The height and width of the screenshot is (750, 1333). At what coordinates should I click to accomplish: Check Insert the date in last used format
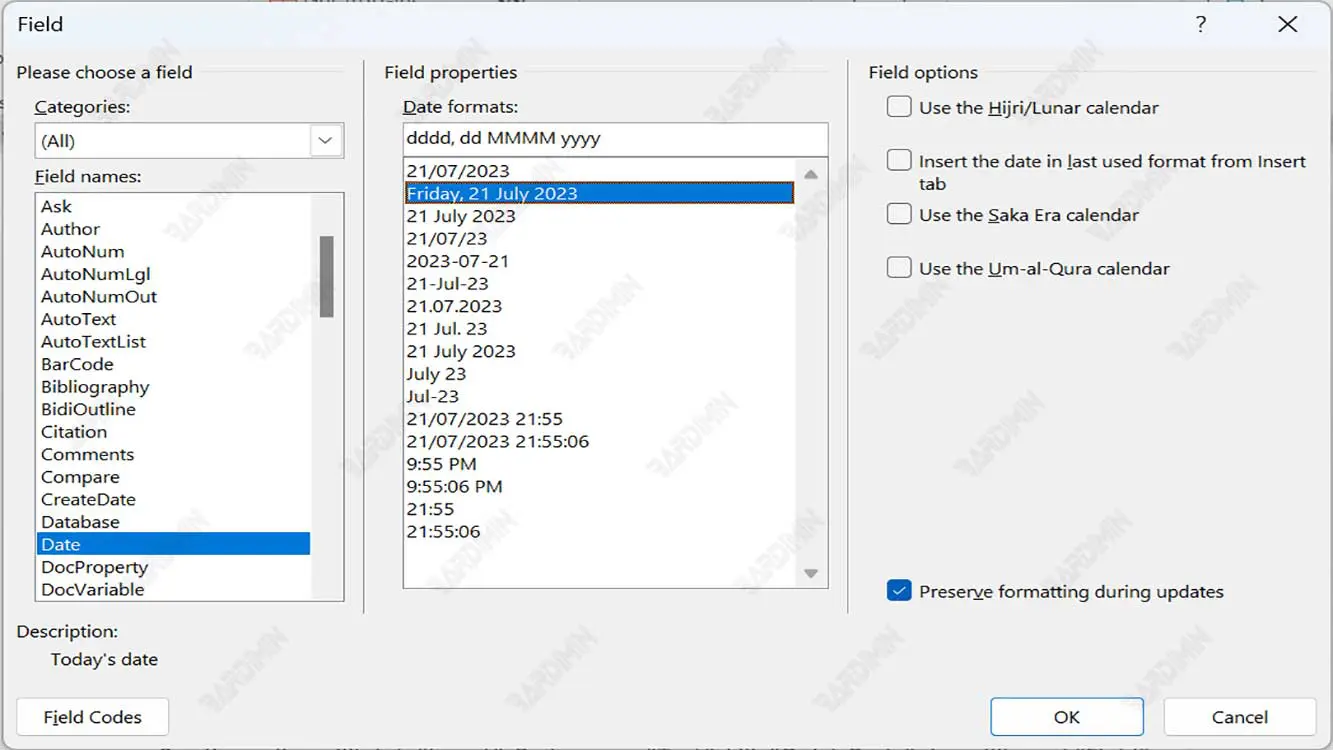[x=899, y=160]
